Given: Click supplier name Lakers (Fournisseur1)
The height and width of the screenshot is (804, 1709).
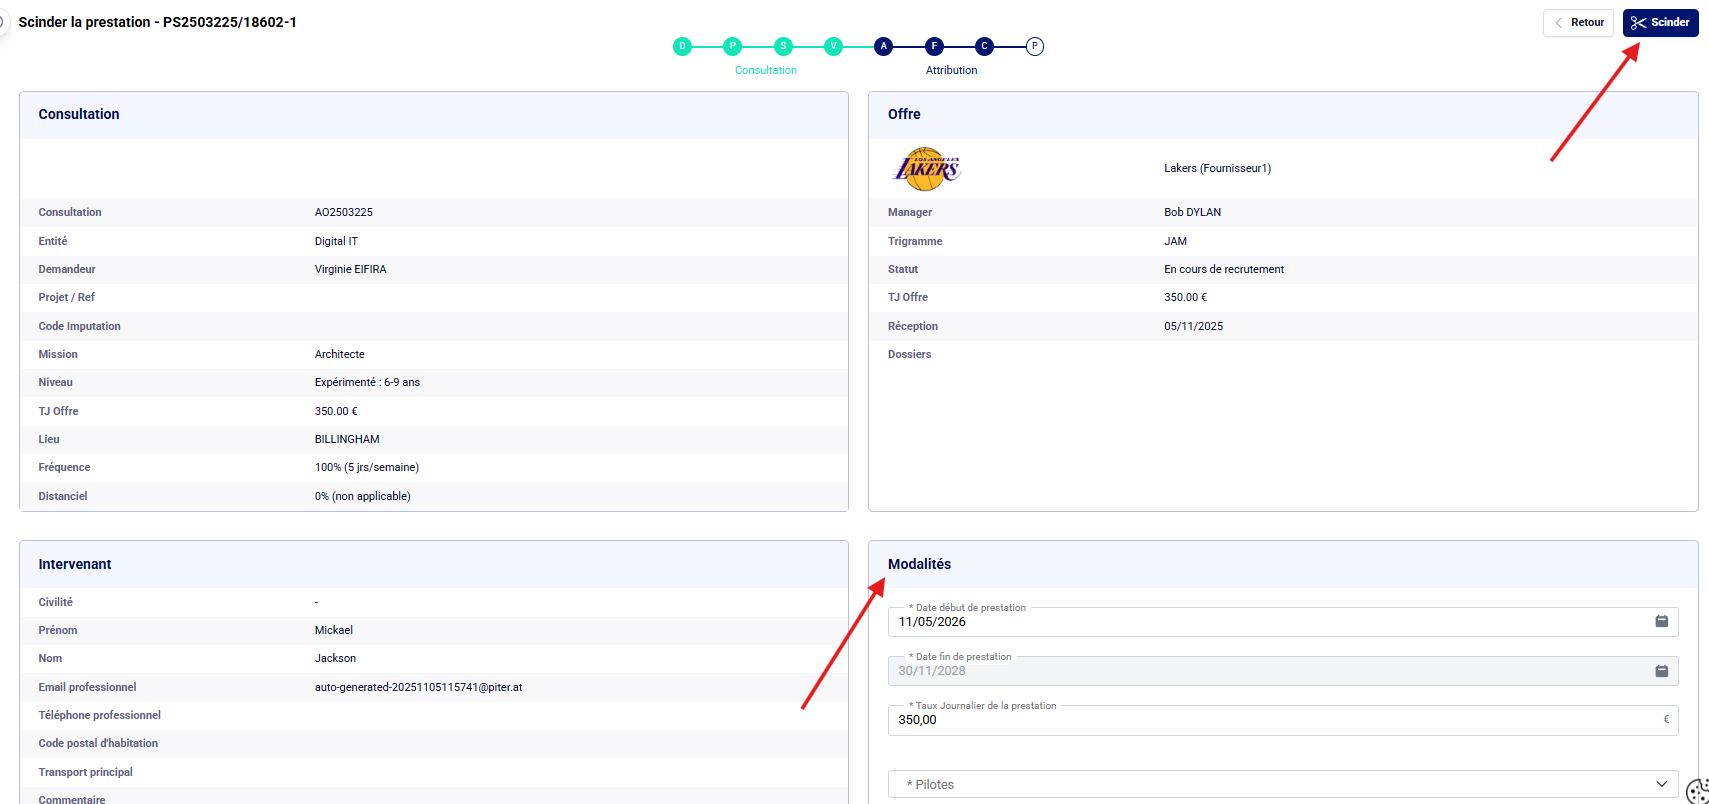Looking at the screenshot, I should point(1217,168).
